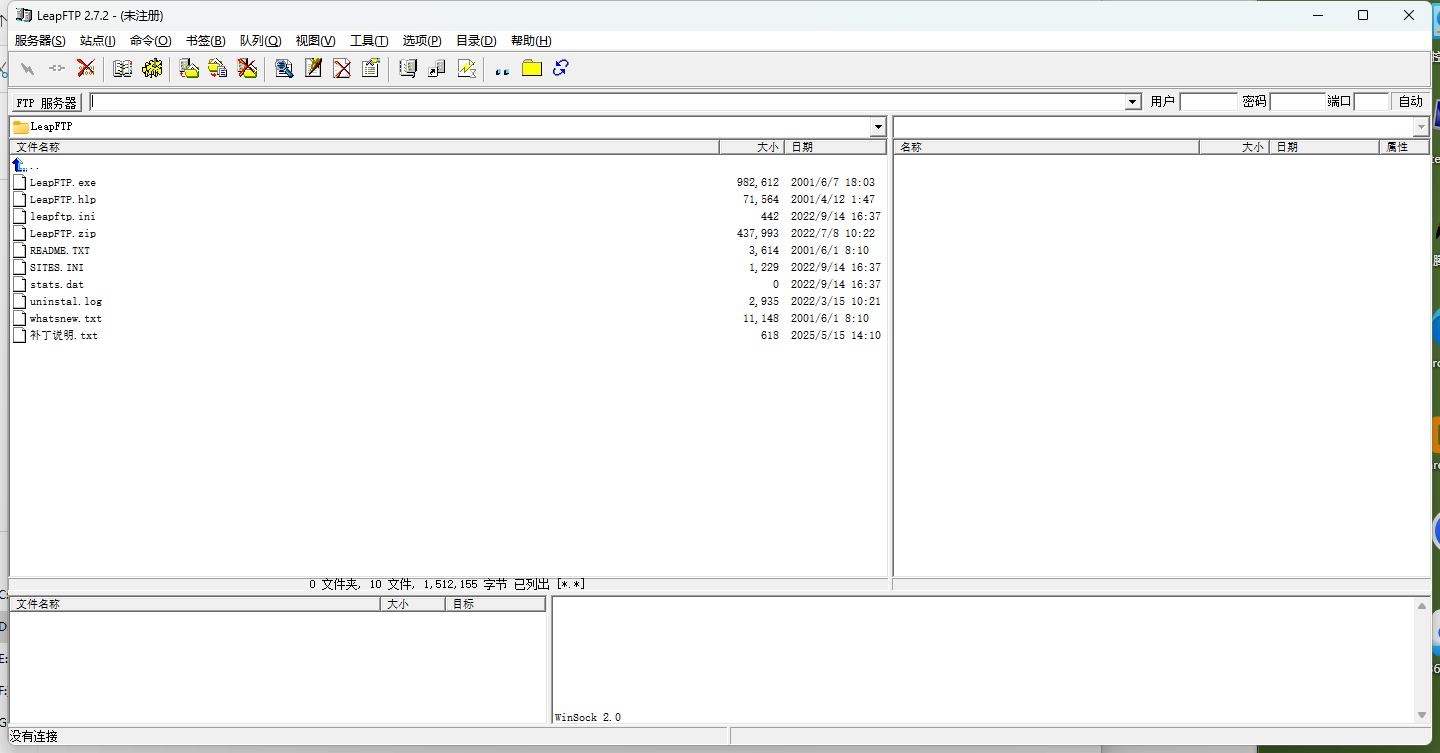Expand the remote path dropdown arrow
The height and width of the screenshot is (753, 1440).
tap(1421, 127)
